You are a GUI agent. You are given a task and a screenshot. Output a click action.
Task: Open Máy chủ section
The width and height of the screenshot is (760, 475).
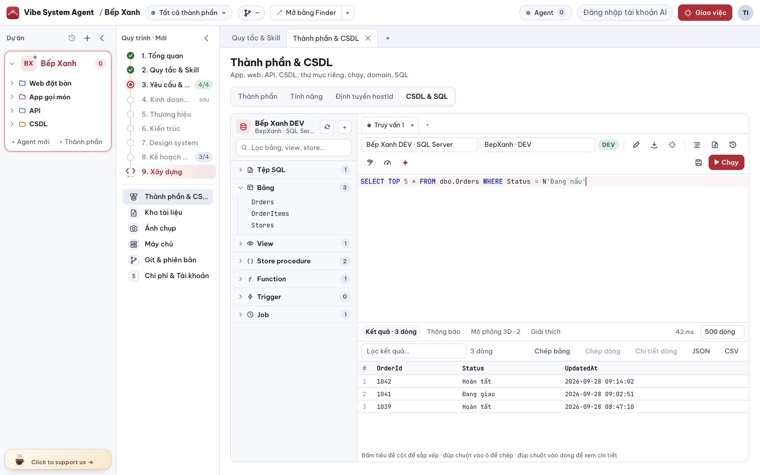[x=168, y=244]
